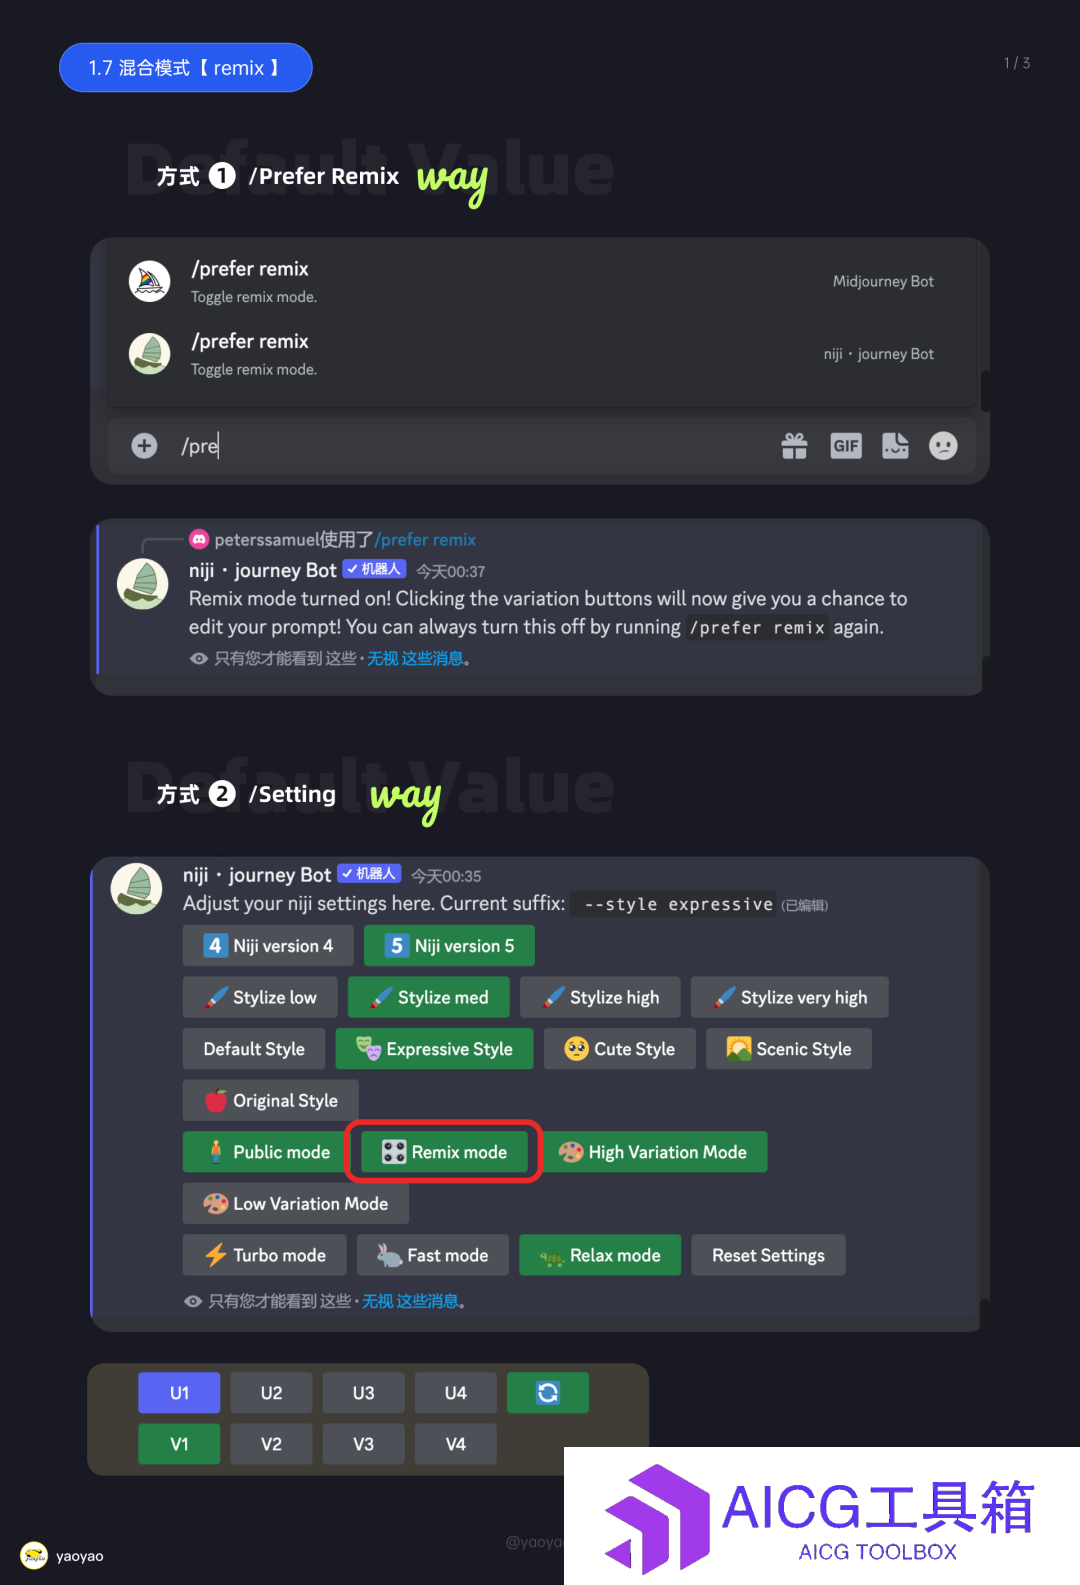1080x1585 pixels.
Task: Select Niji version 4
Action: click(268, 946)
